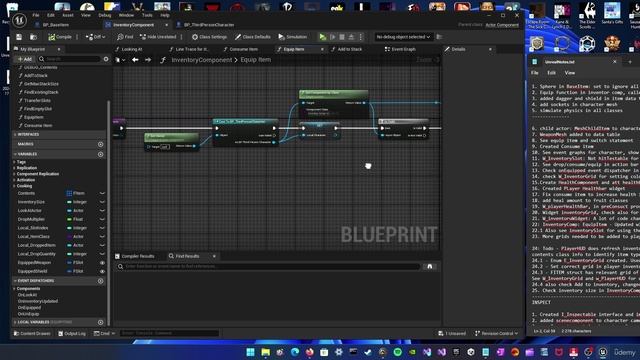
Task: Open the Tools menu
Action: pos(147,15)
